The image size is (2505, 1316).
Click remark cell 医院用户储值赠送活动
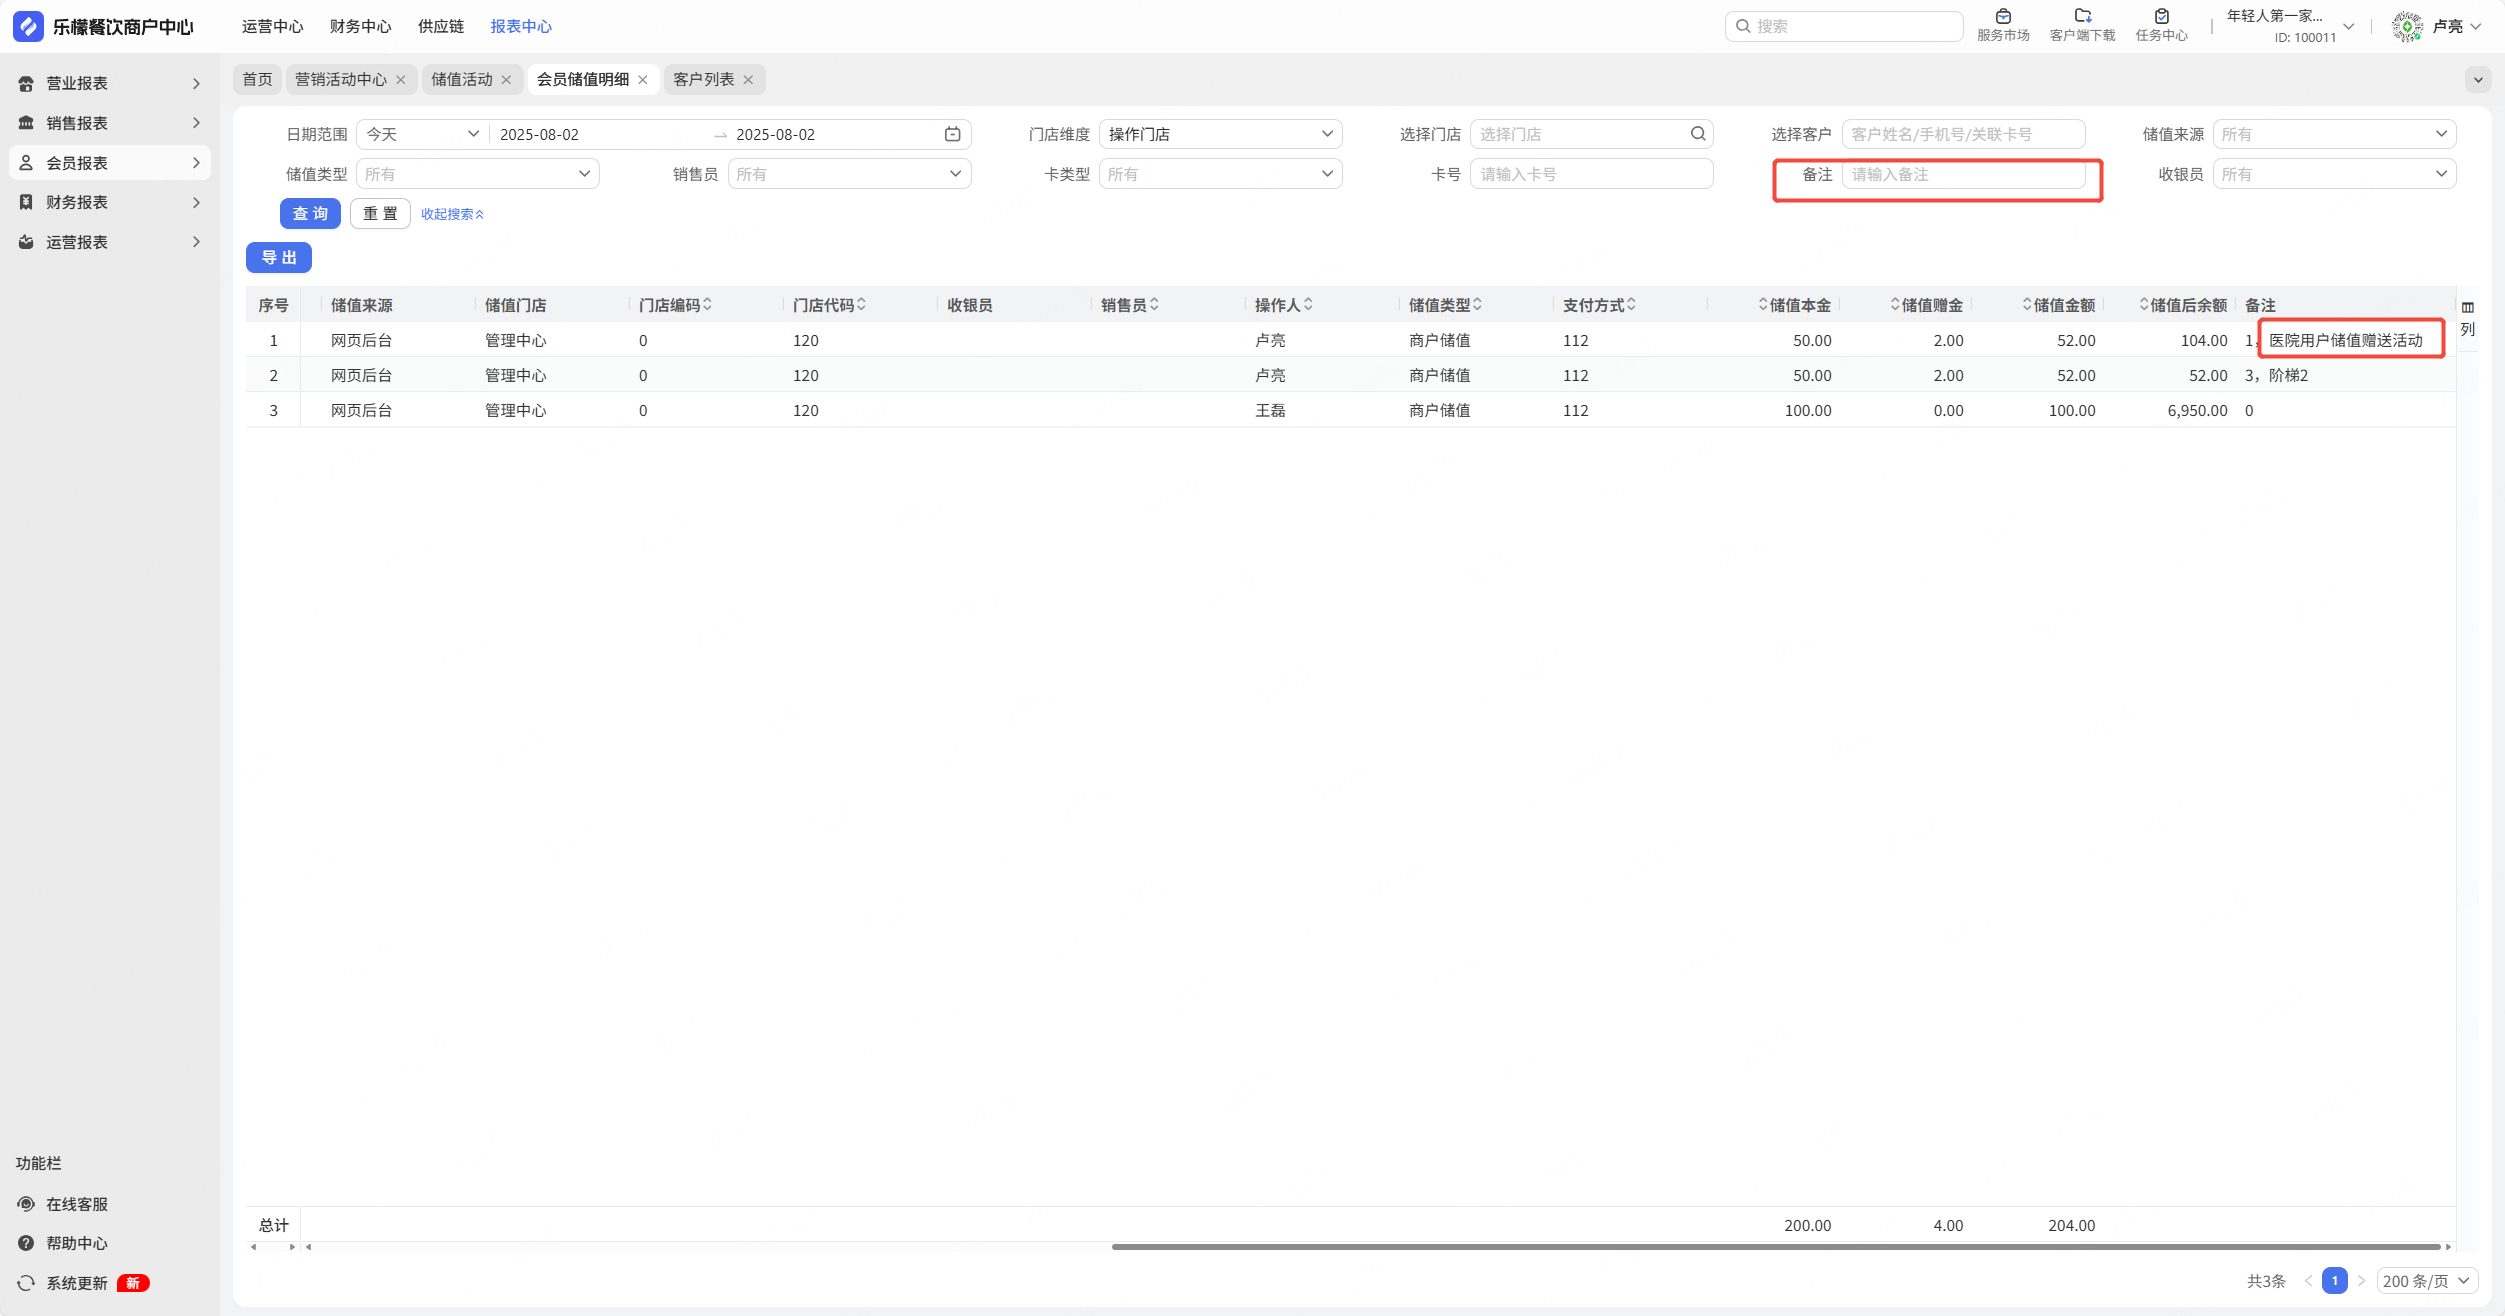2346,341
